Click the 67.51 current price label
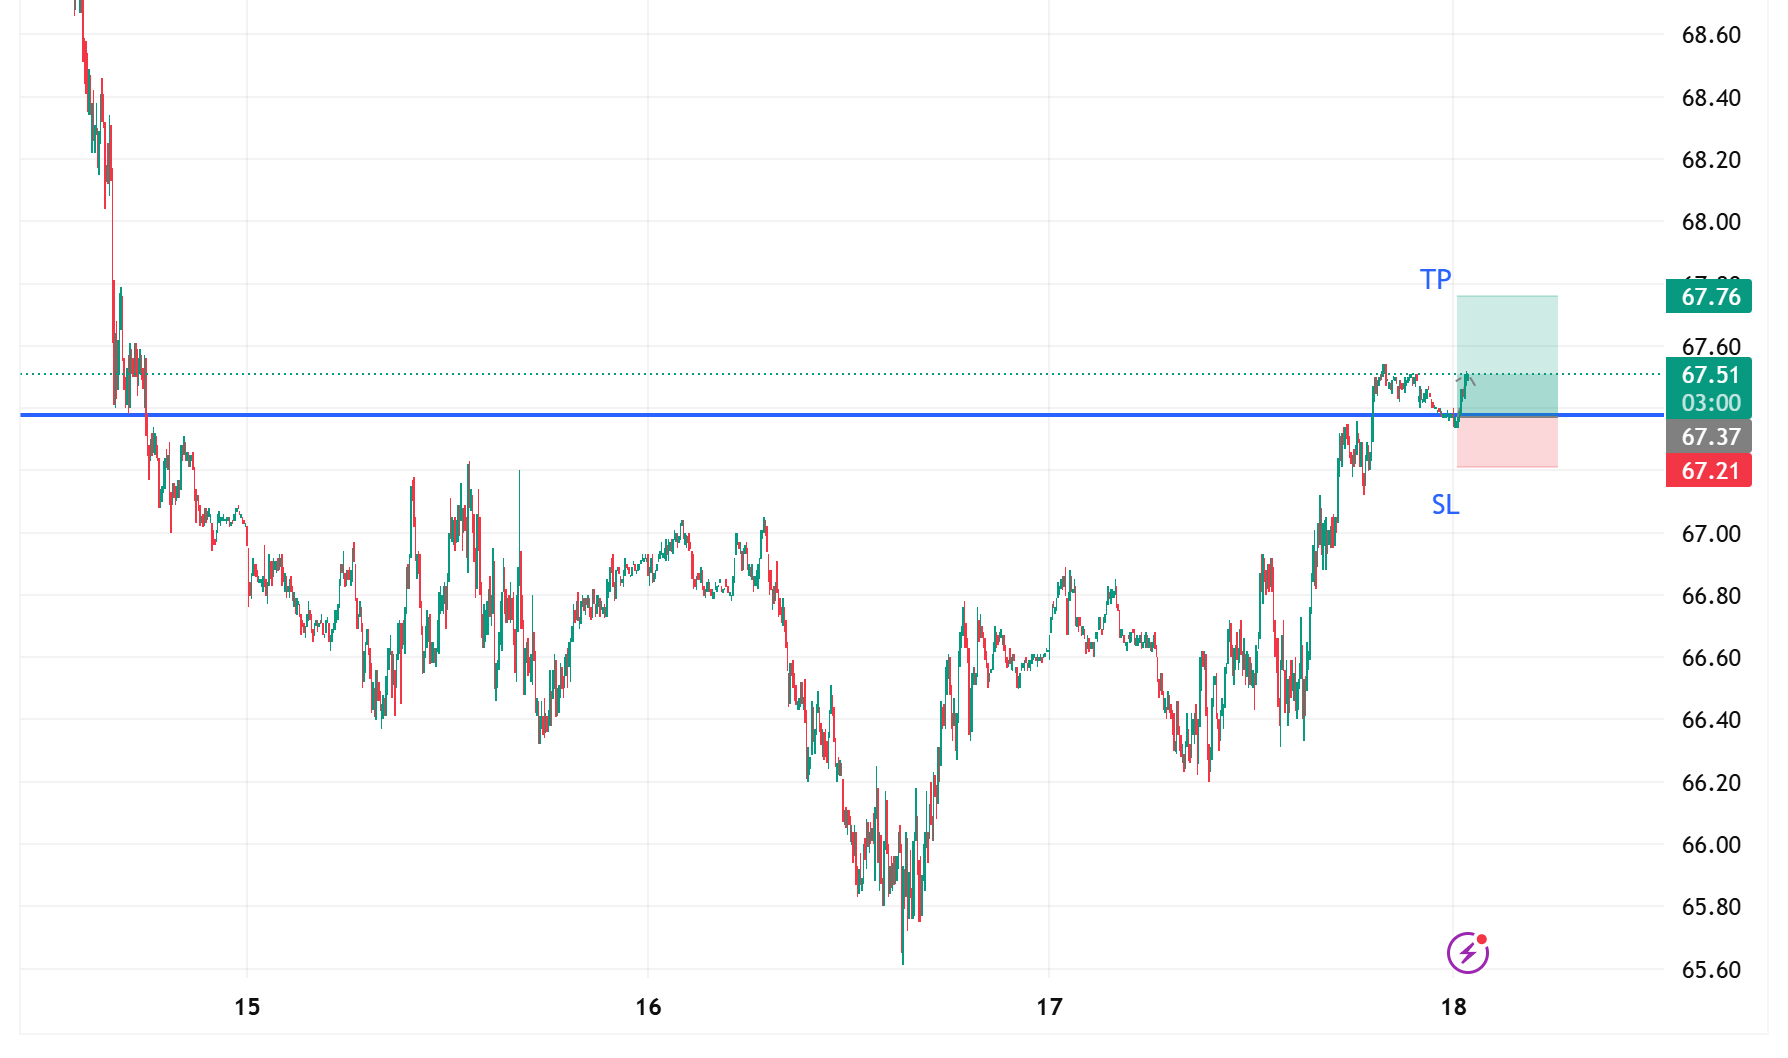Image resolution: width=1788 pixels, height=1058 pixels. pos(1709,375)
